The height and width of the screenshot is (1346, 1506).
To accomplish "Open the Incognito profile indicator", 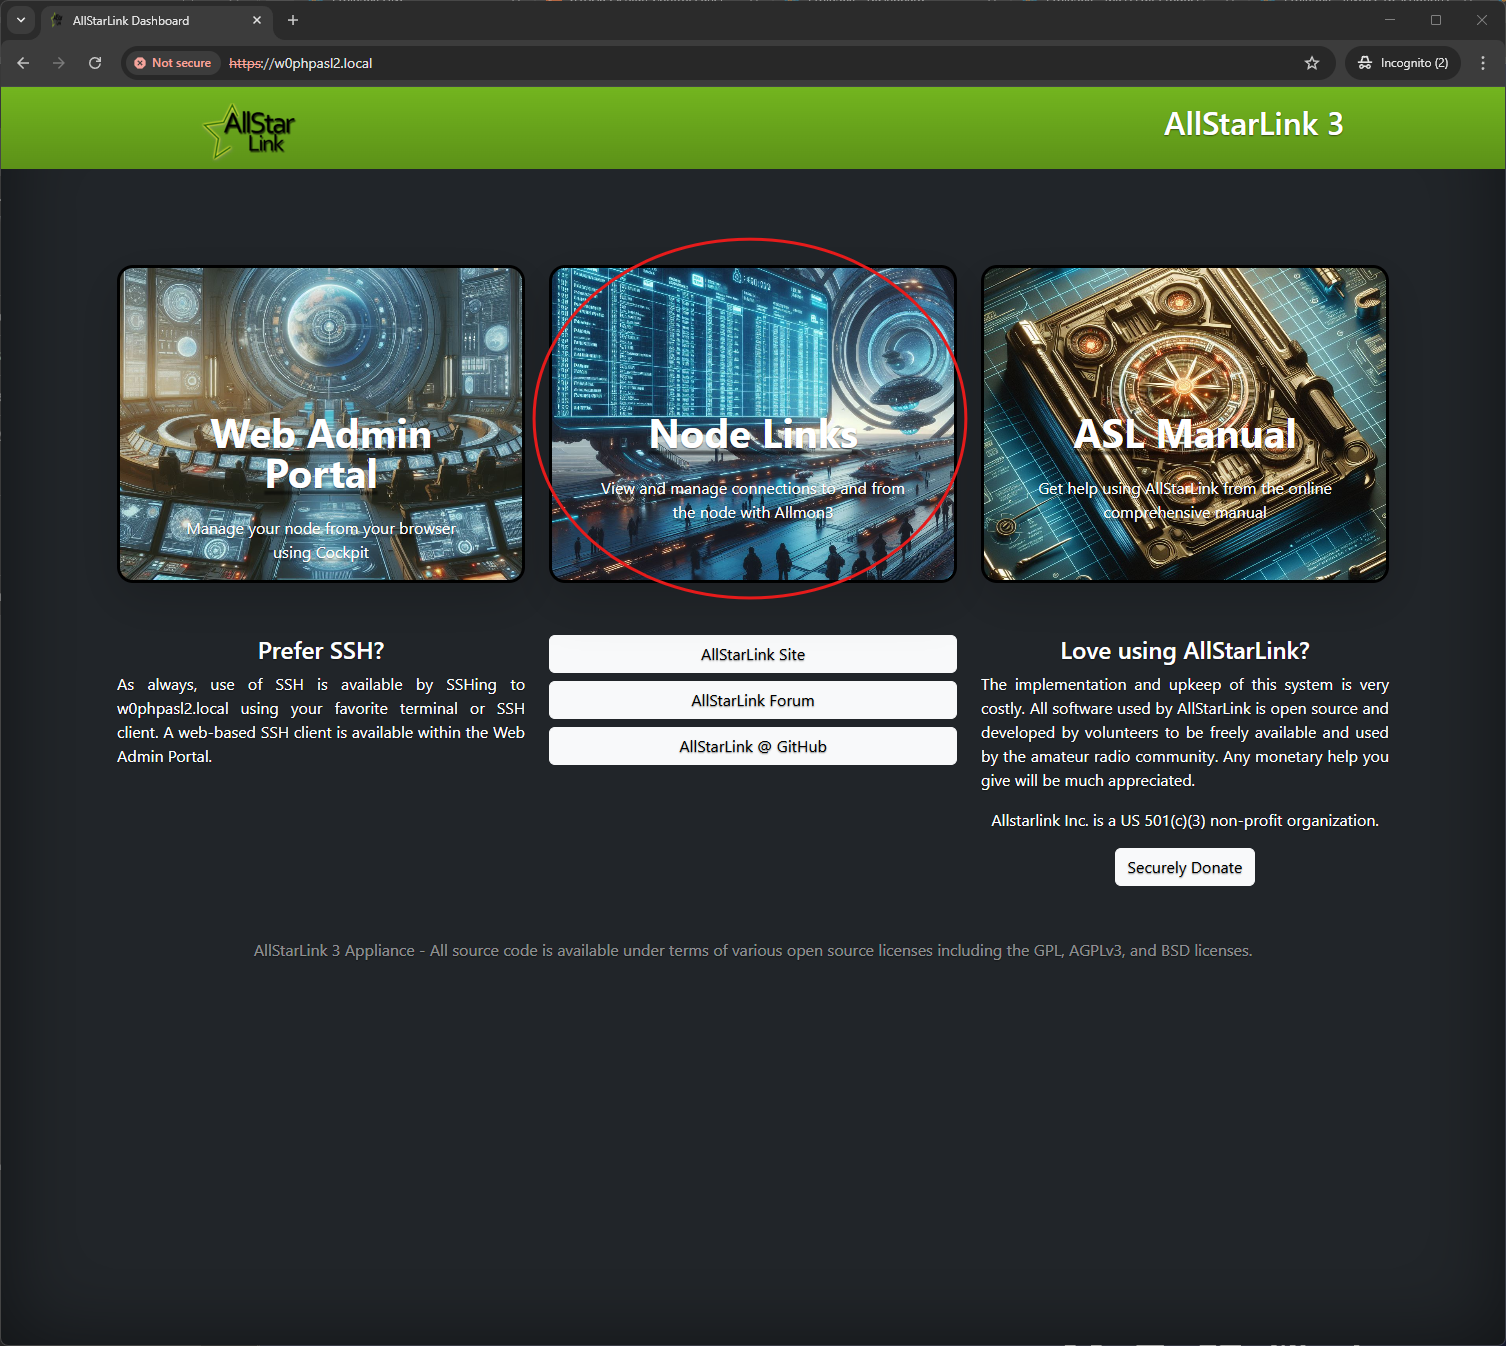I will [1403, 63].
